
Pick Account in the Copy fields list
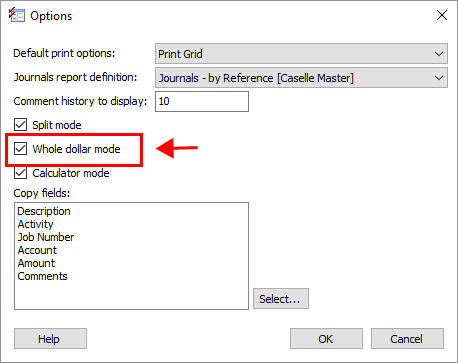click(x=37, y=250)
